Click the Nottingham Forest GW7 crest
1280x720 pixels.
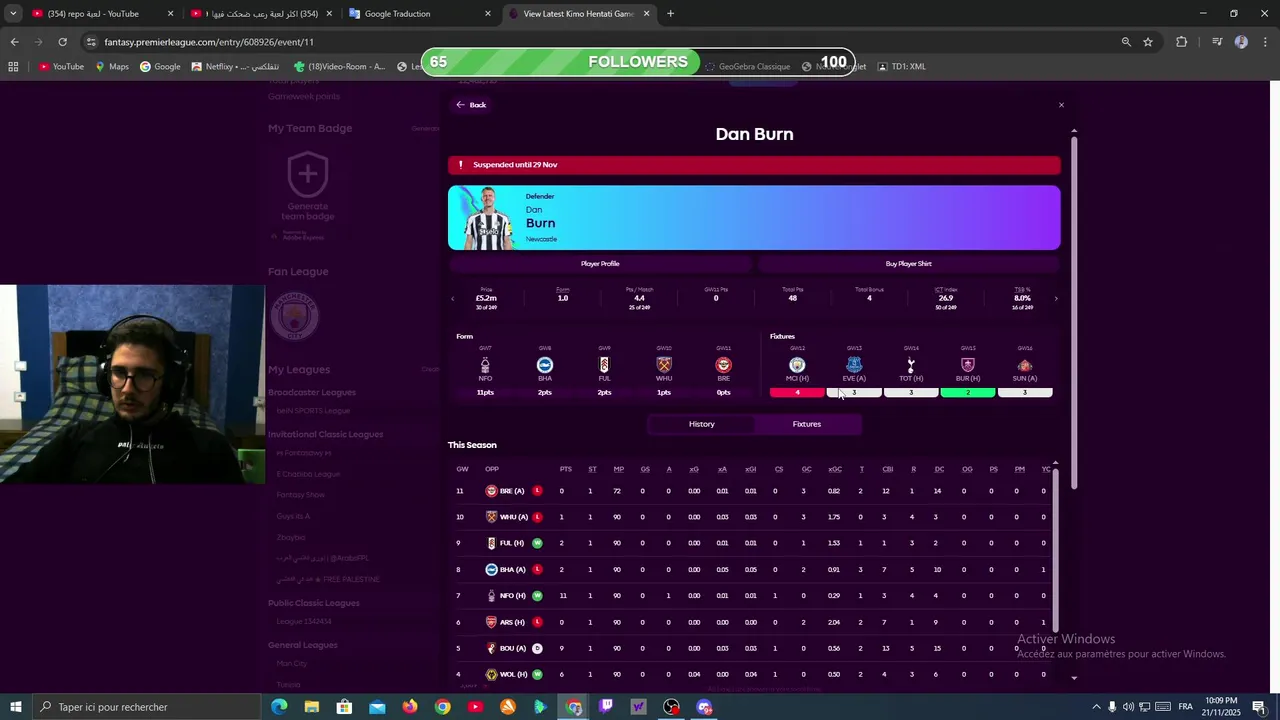[x=485, y=365]
